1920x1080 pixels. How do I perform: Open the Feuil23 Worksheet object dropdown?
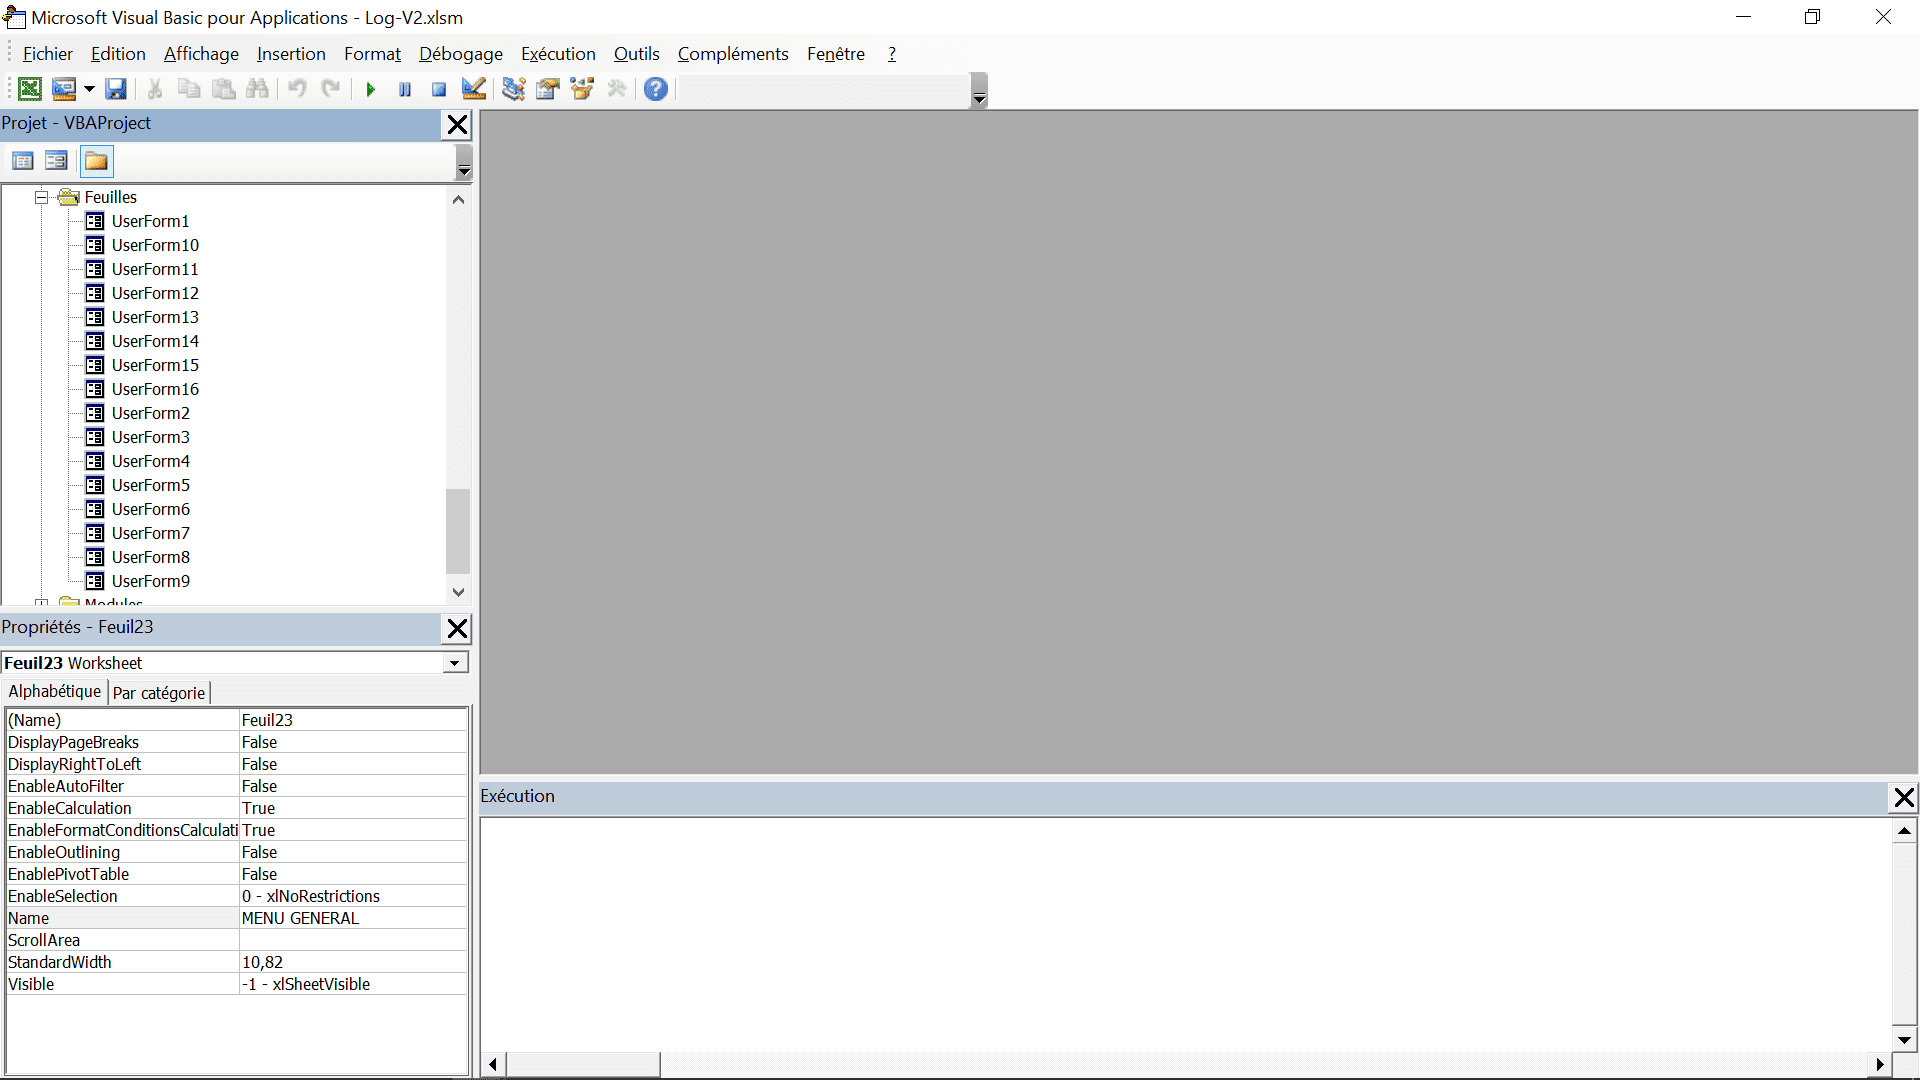coord(455,663)
